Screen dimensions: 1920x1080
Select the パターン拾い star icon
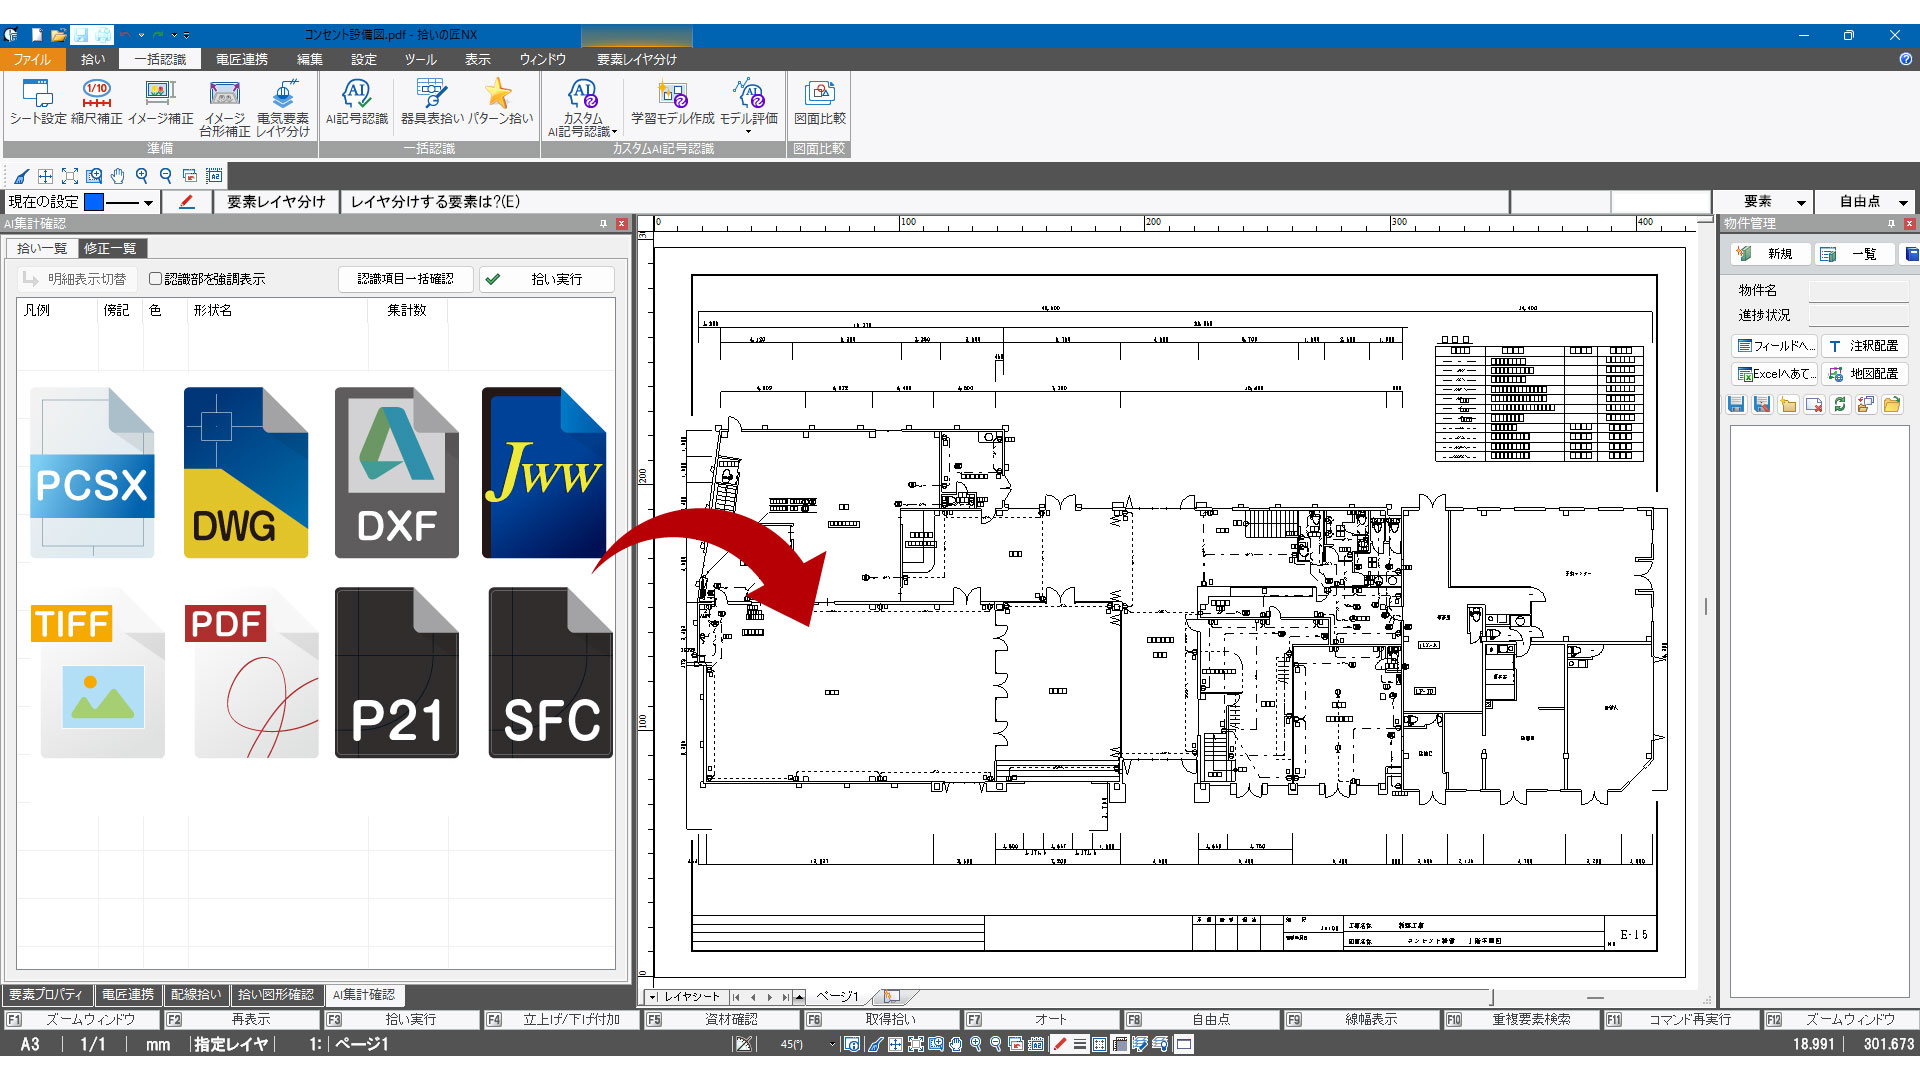coord(499,102)
